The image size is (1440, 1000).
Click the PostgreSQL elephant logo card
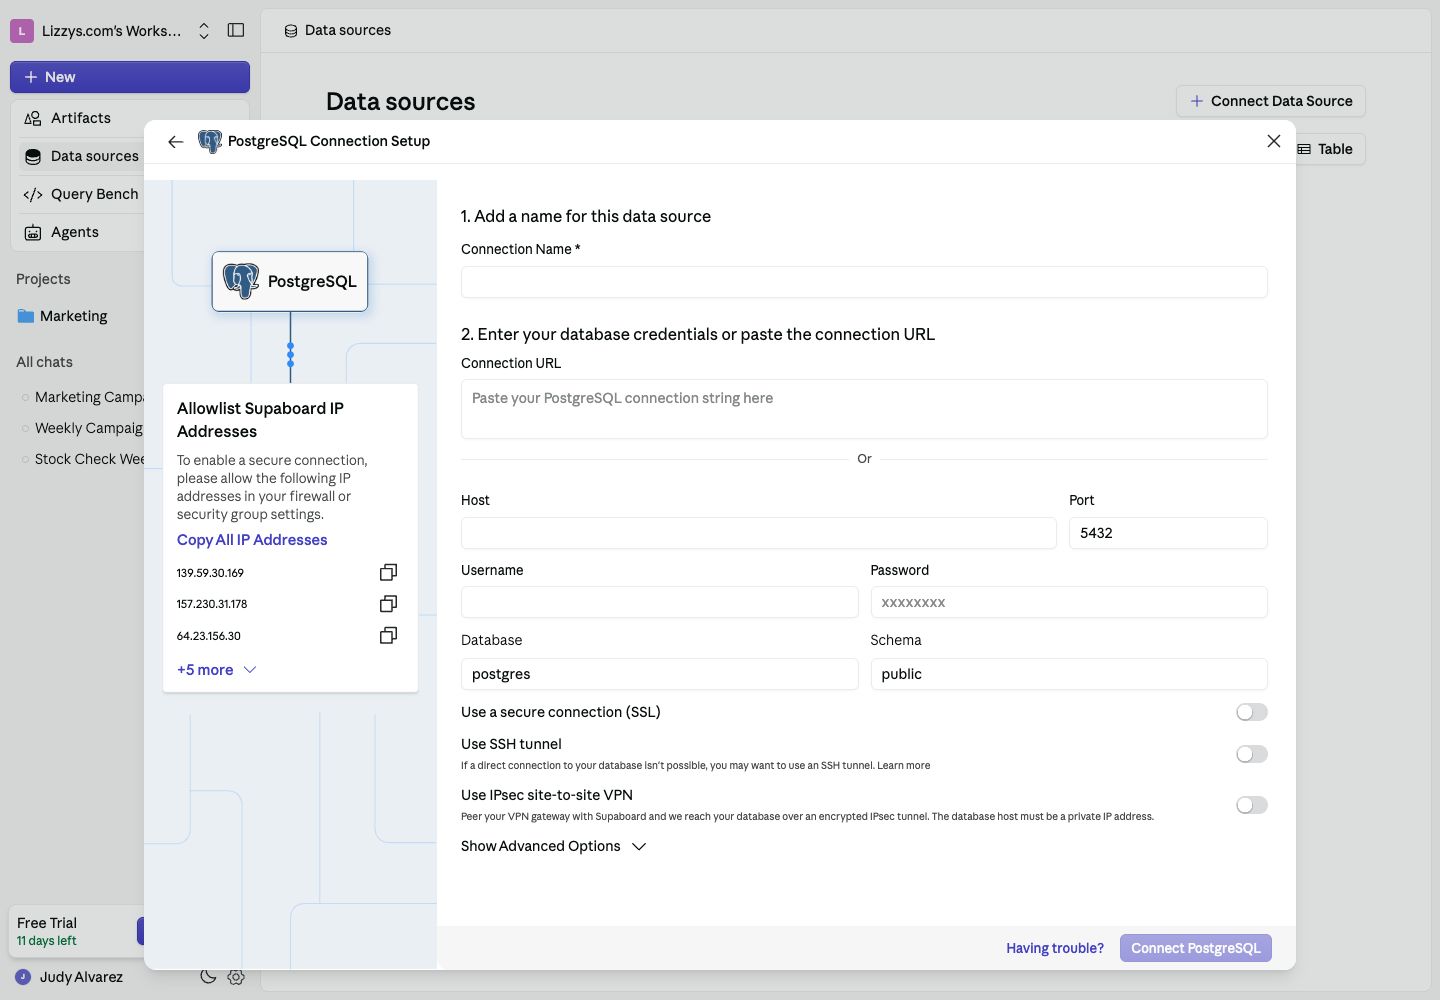(x=290, y=281)
